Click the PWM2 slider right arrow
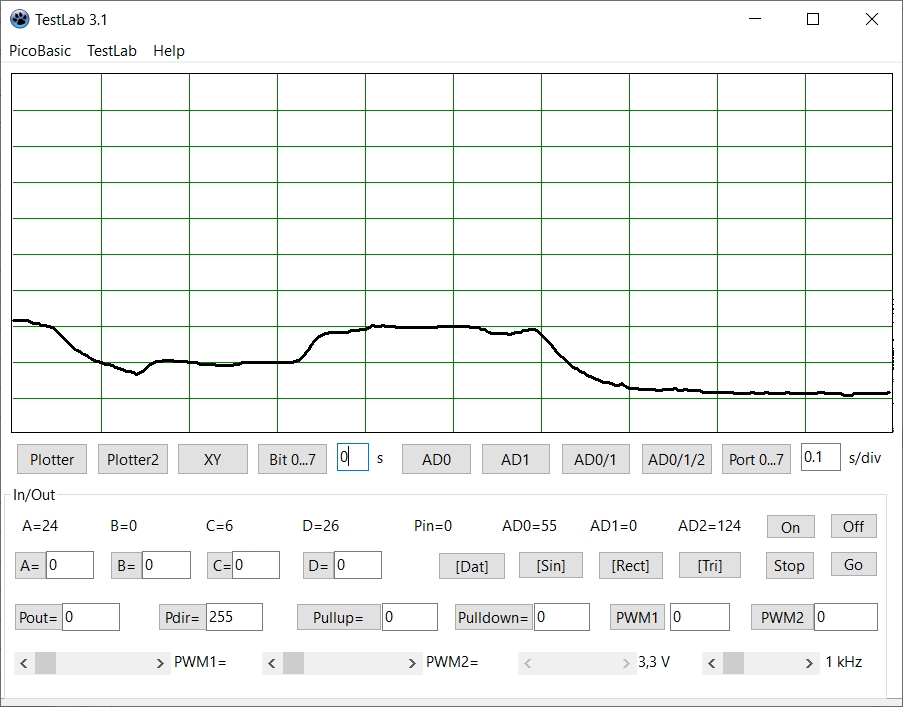This screenshot has height=707, width=903. click(413, 663)
